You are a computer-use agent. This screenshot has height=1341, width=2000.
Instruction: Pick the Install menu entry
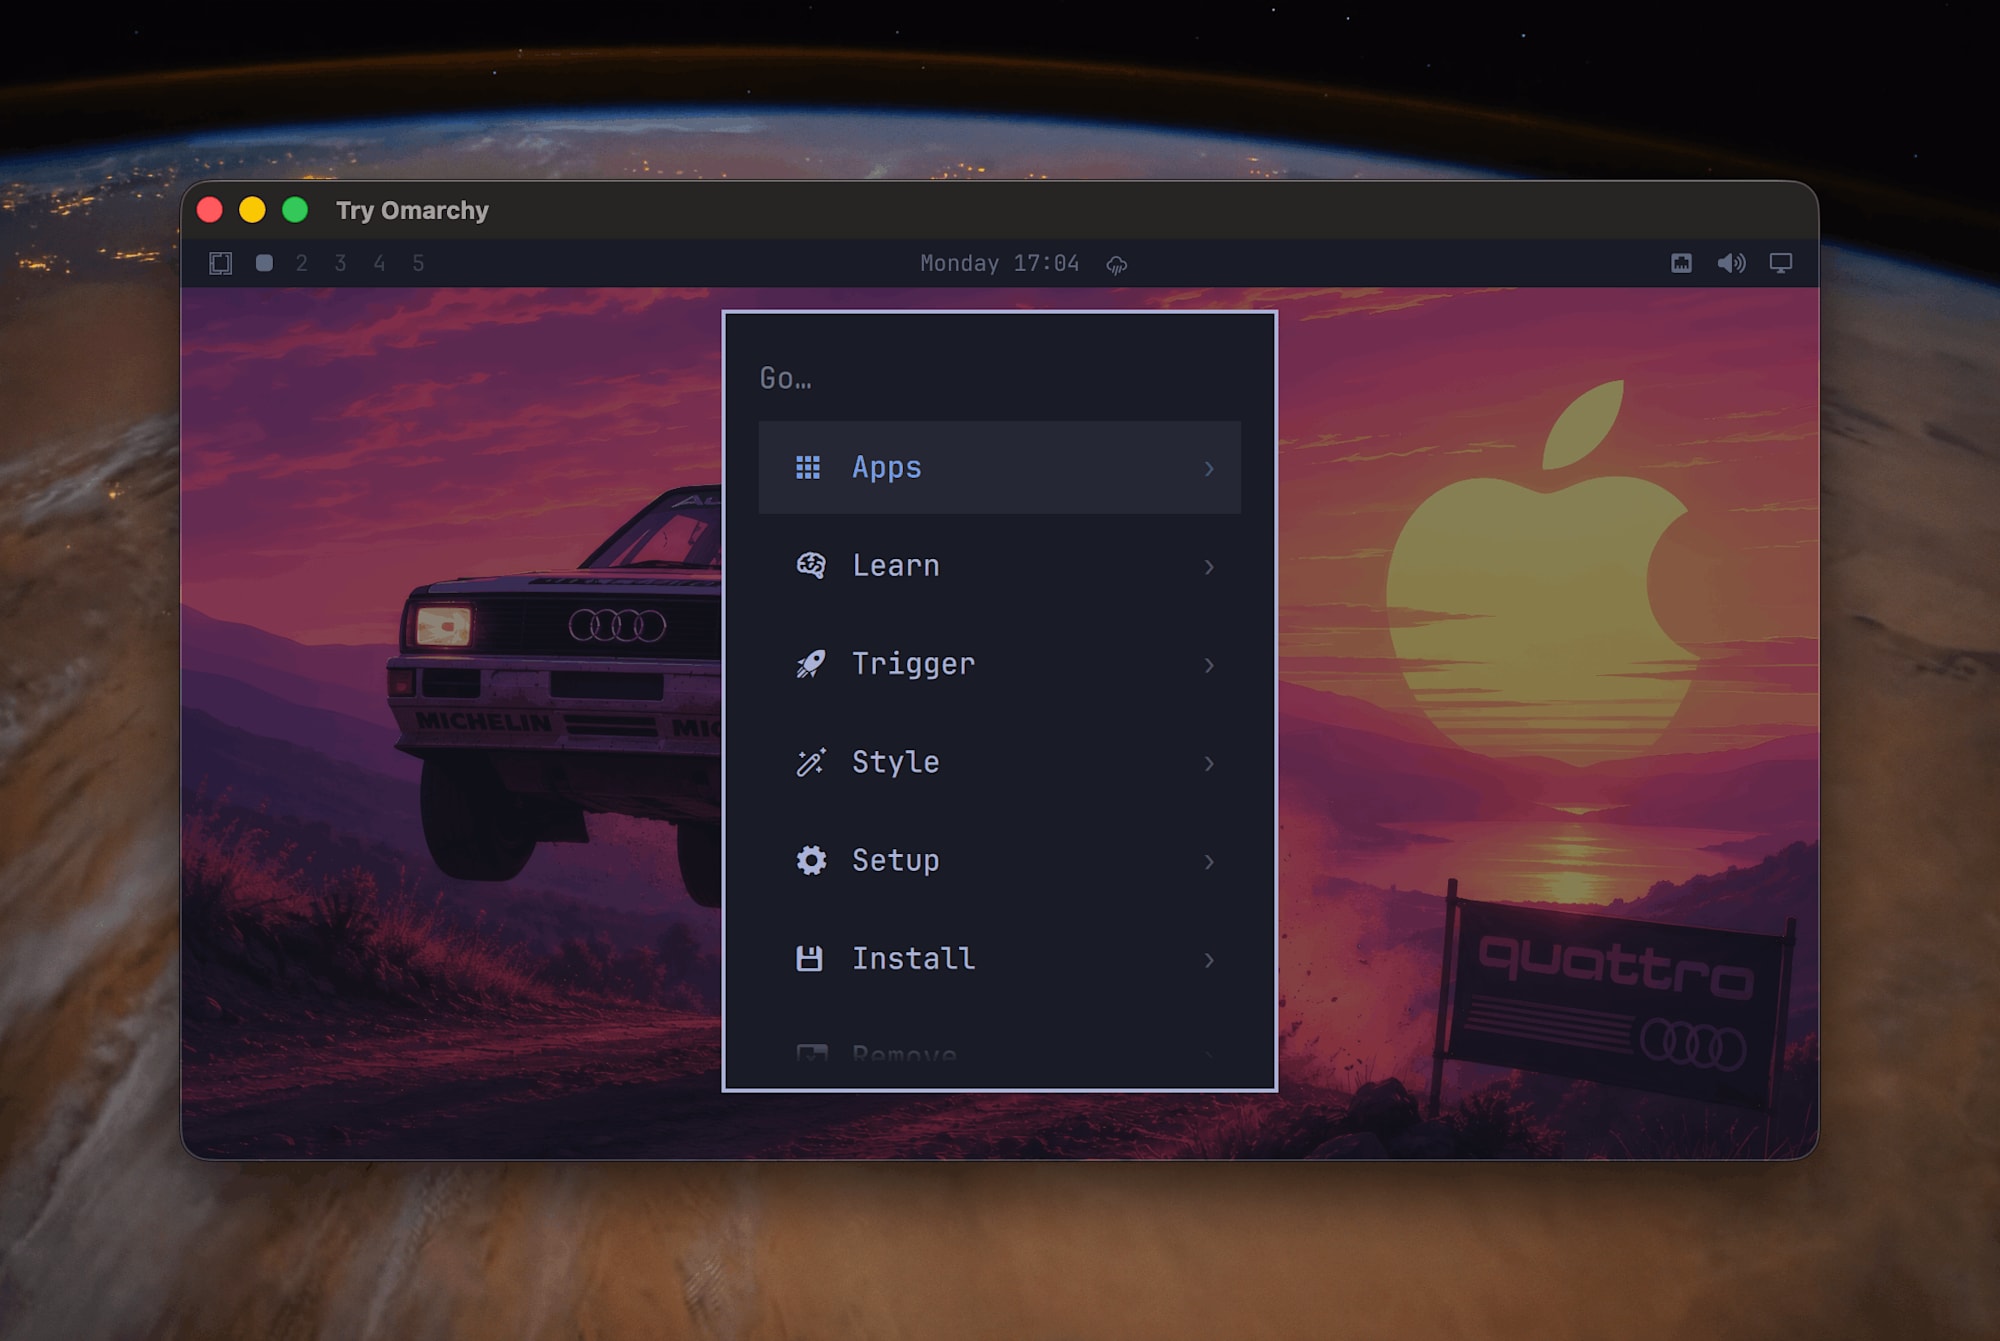click(x=1000, y=959)
